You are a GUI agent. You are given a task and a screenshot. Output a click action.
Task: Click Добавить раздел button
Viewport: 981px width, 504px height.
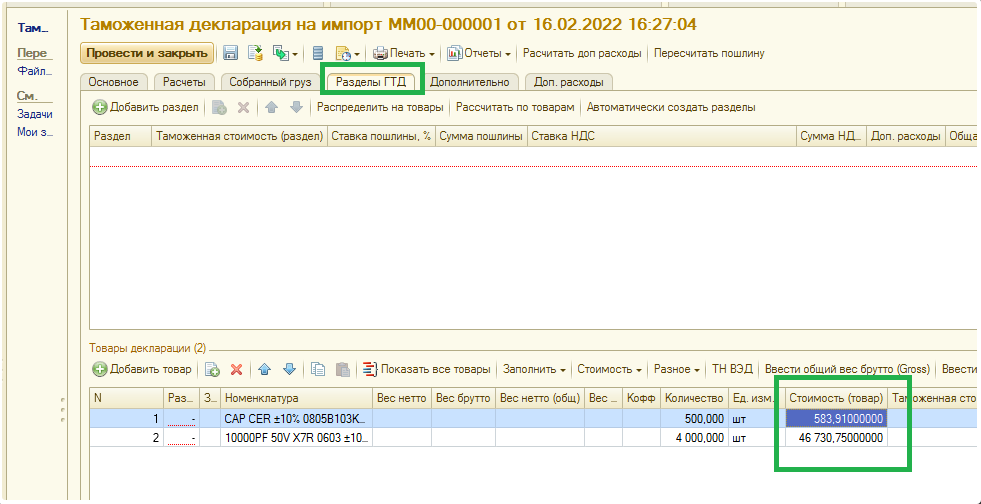(x=146, y=107)
